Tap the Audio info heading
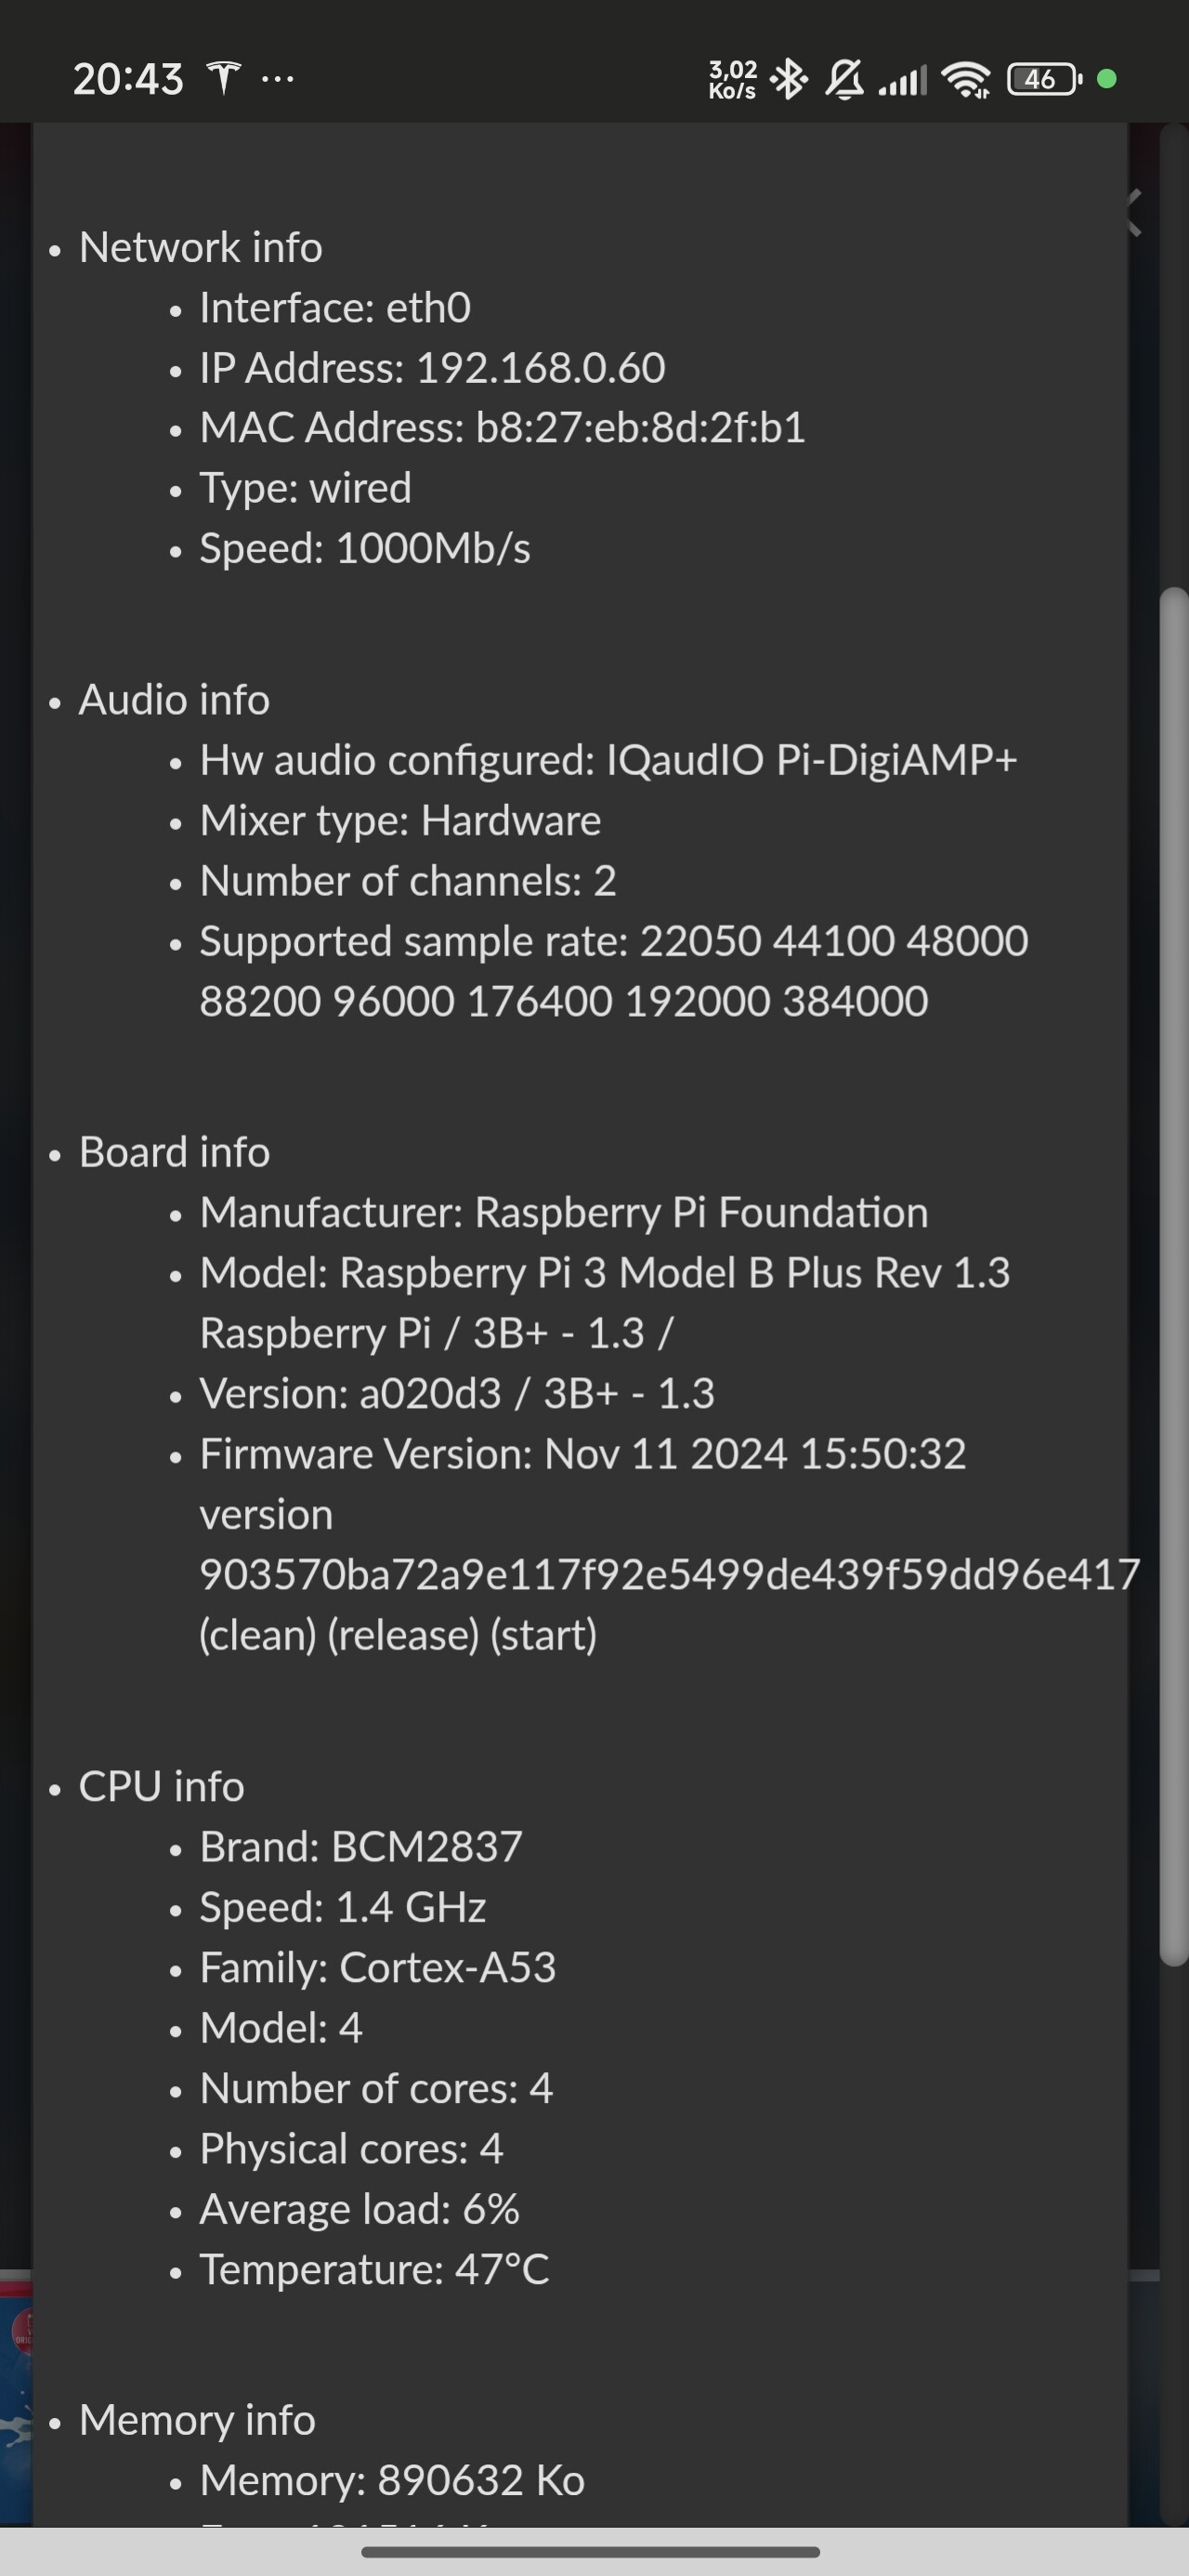 pyautogui.click(x=174, y=700)
